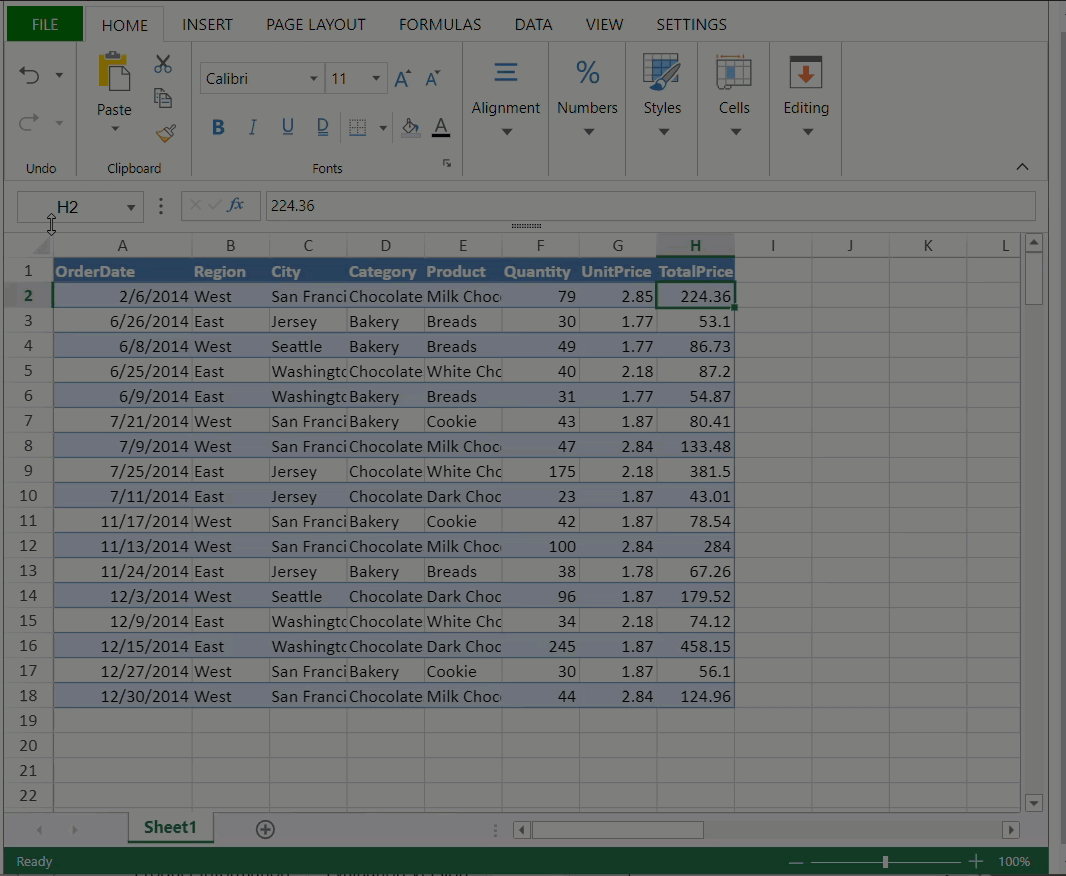Open the Borders dropdown arrow
1066x876 pixels.
(x=383, y=128)
